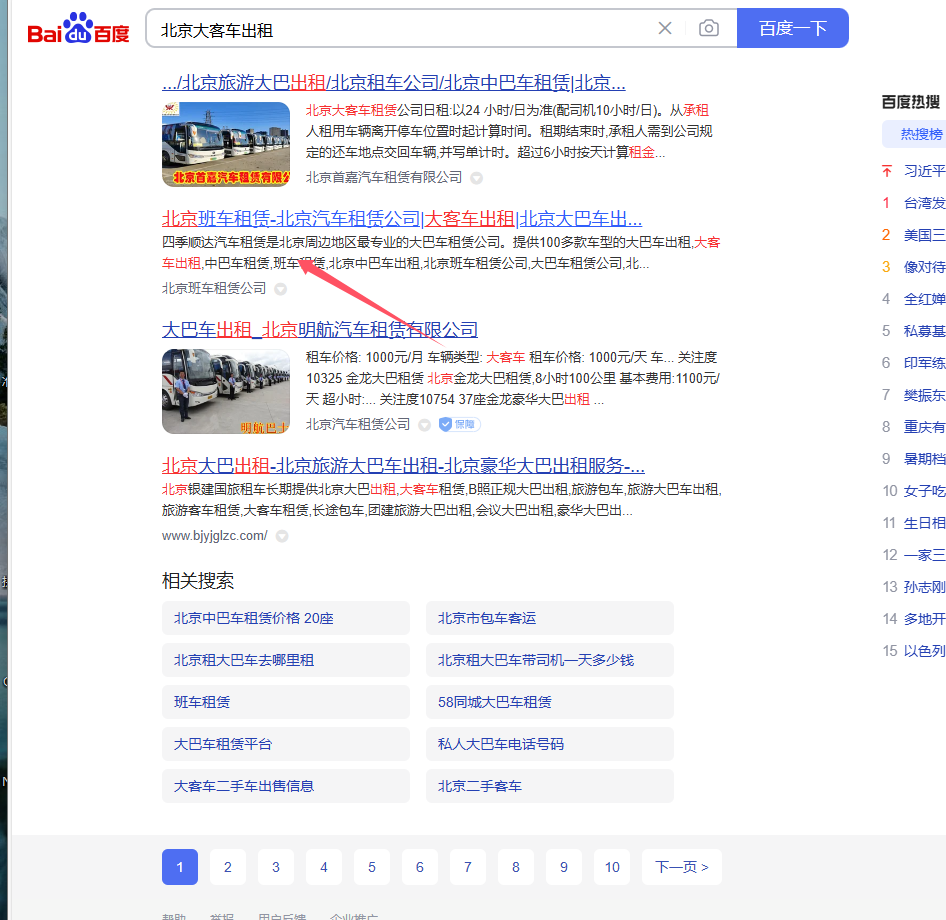Open hot search number 2 美国三
946x920 pixels.
tap(924, 235)
